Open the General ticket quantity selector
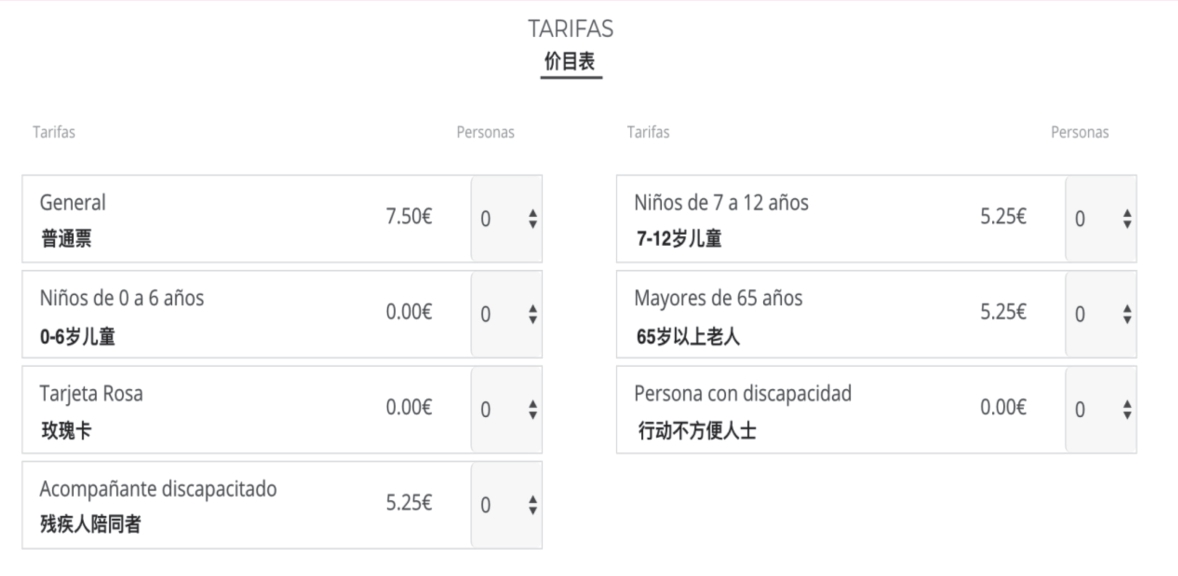 click(507, 219)
